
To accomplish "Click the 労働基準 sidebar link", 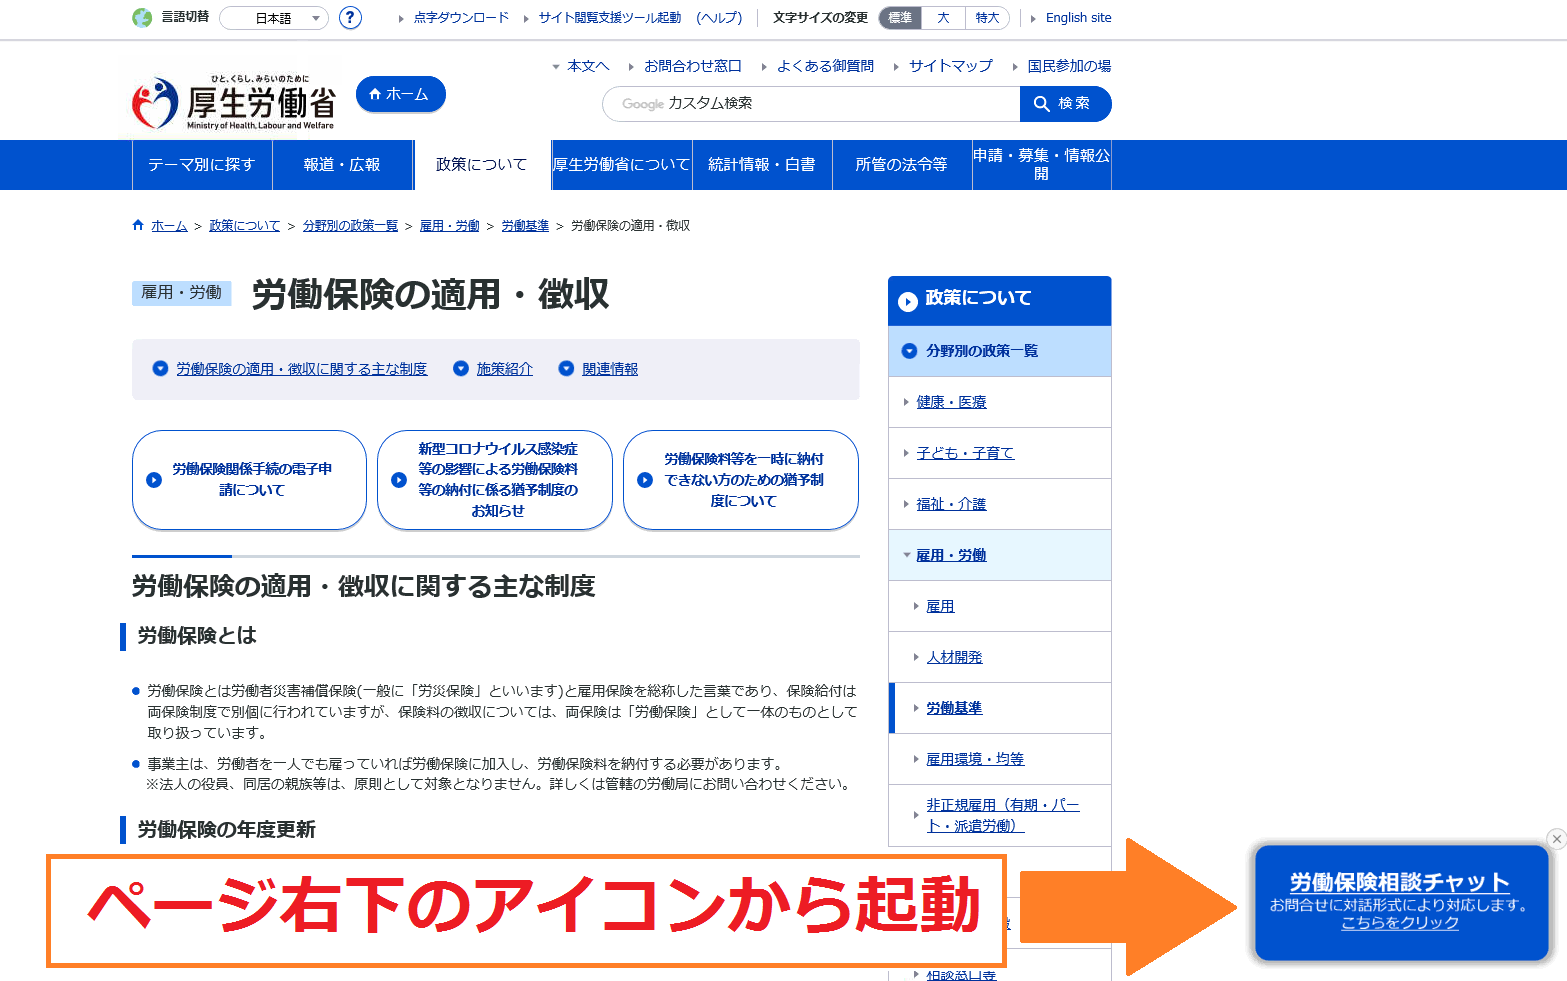I will (x=954, y=708).
